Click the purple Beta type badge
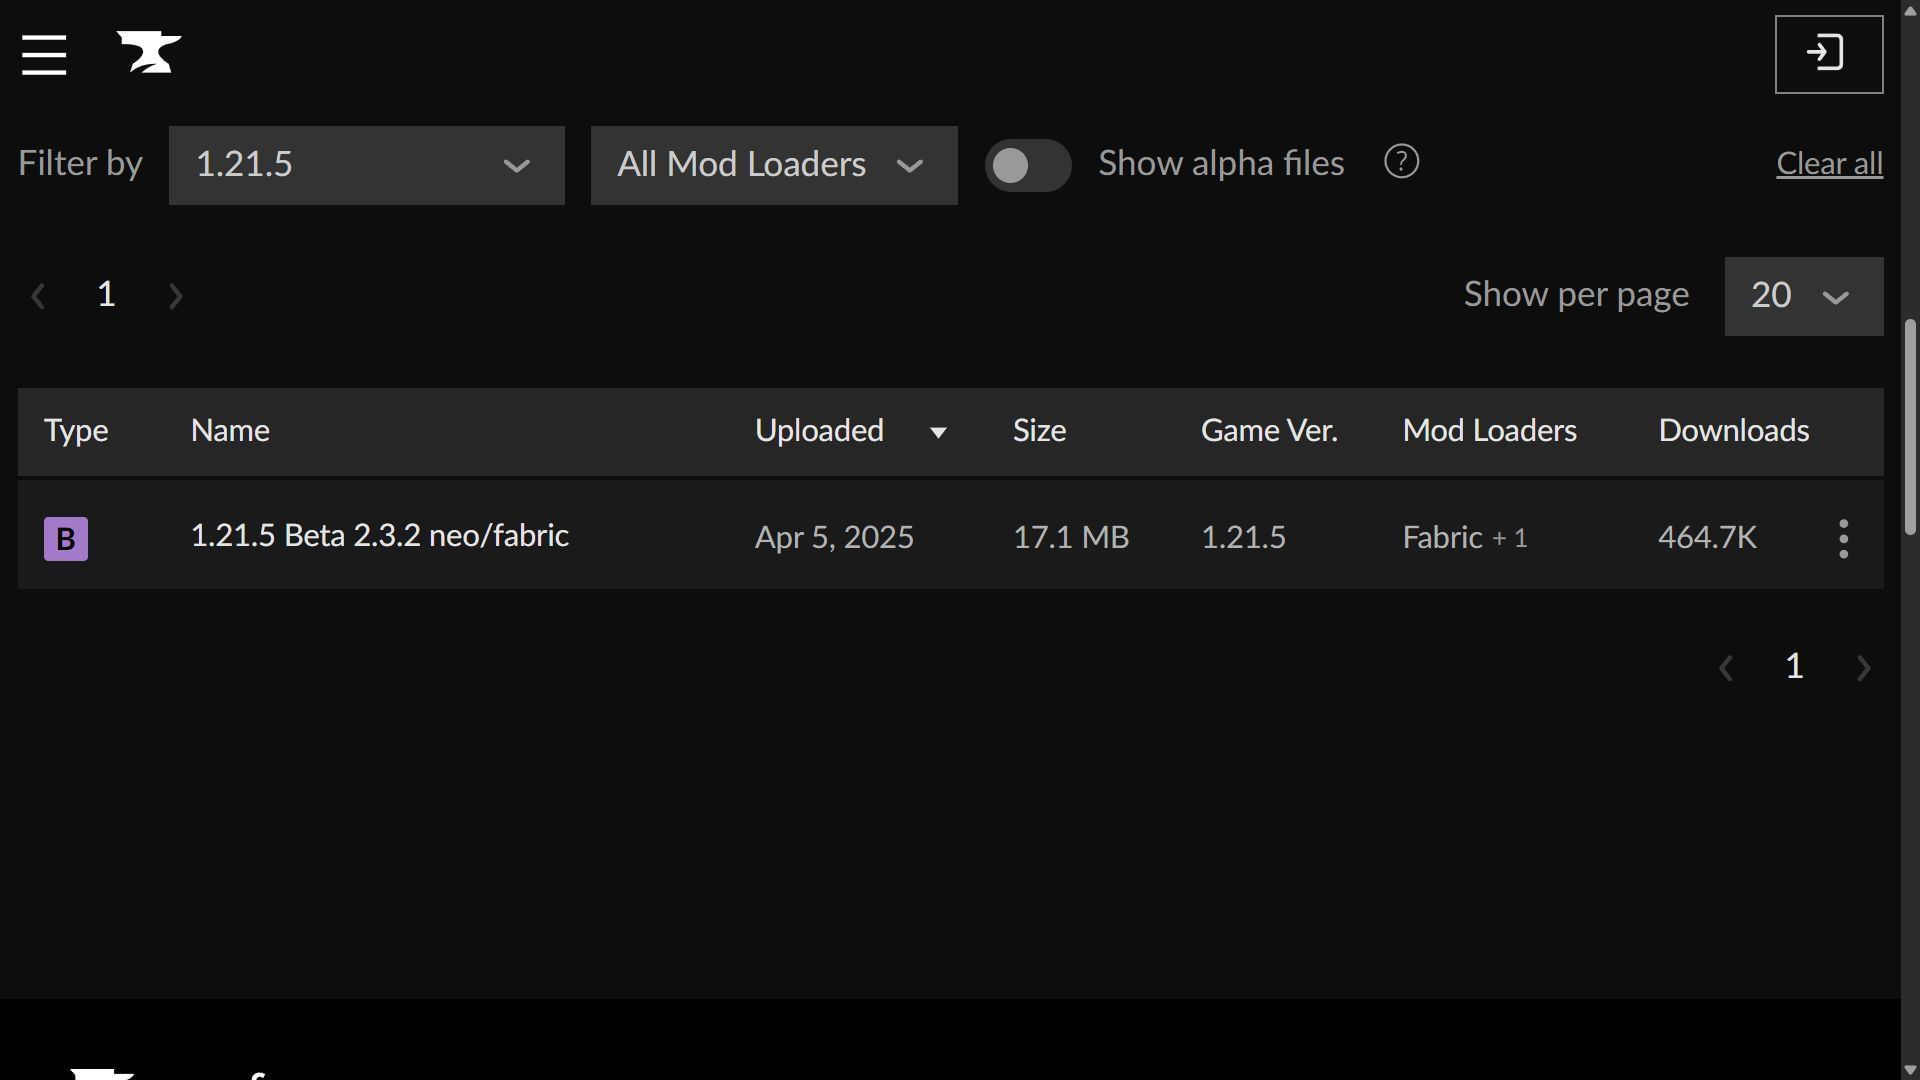 click(x=66, y=538)
